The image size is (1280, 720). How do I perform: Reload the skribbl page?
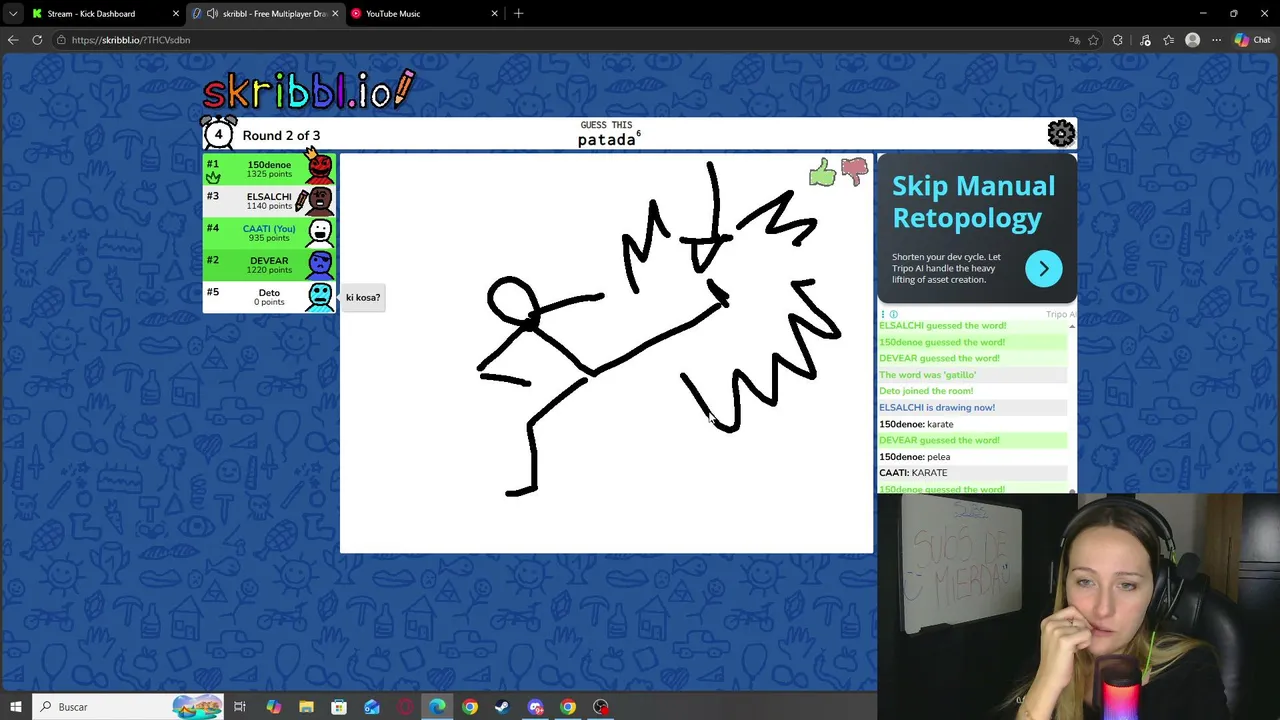pyautogui.click(x=37, y=40)
